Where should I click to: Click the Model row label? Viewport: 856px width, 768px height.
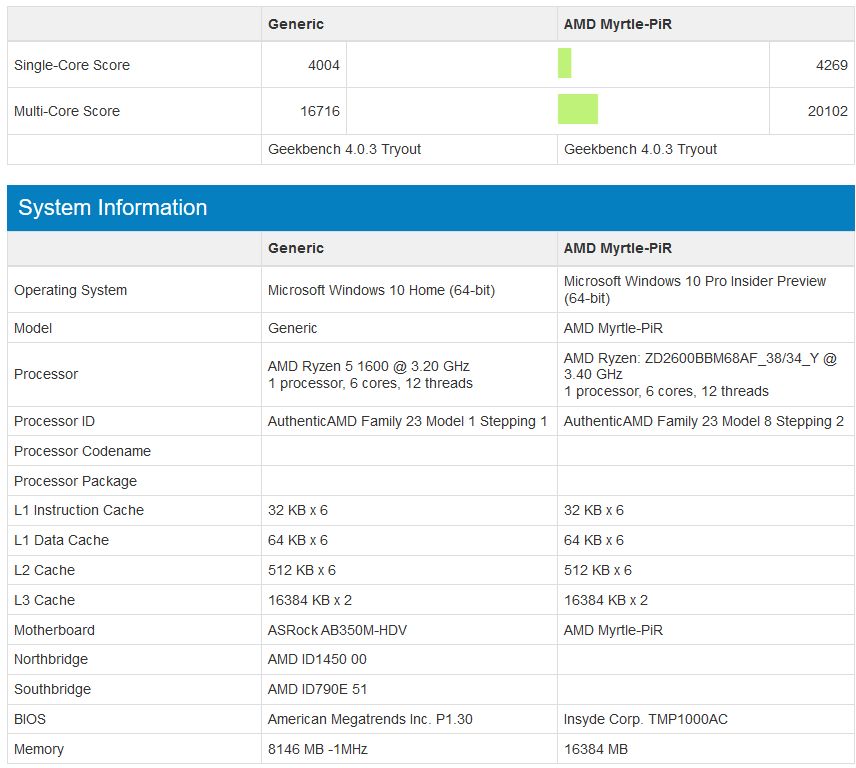[33, 328]
